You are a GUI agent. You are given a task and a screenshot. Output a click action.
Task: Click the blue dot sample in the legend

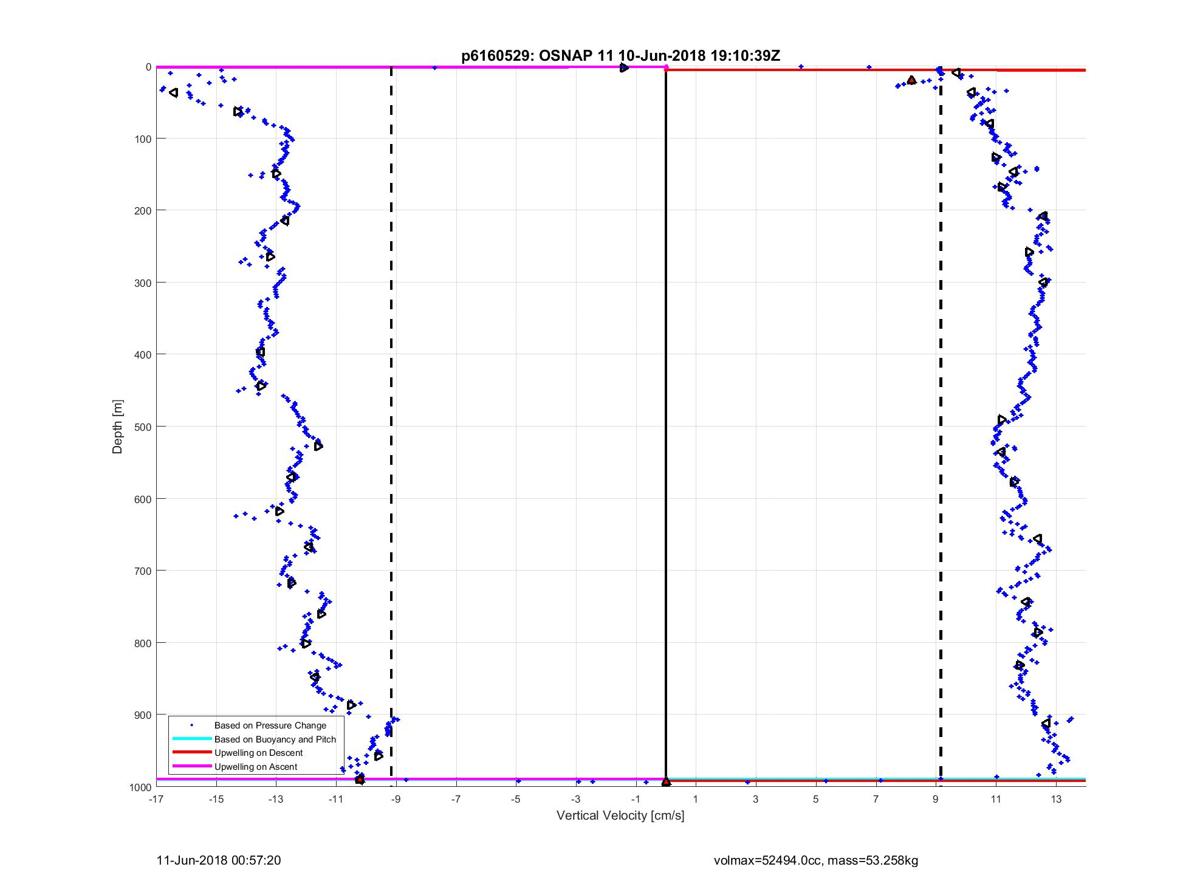(191, 725)
